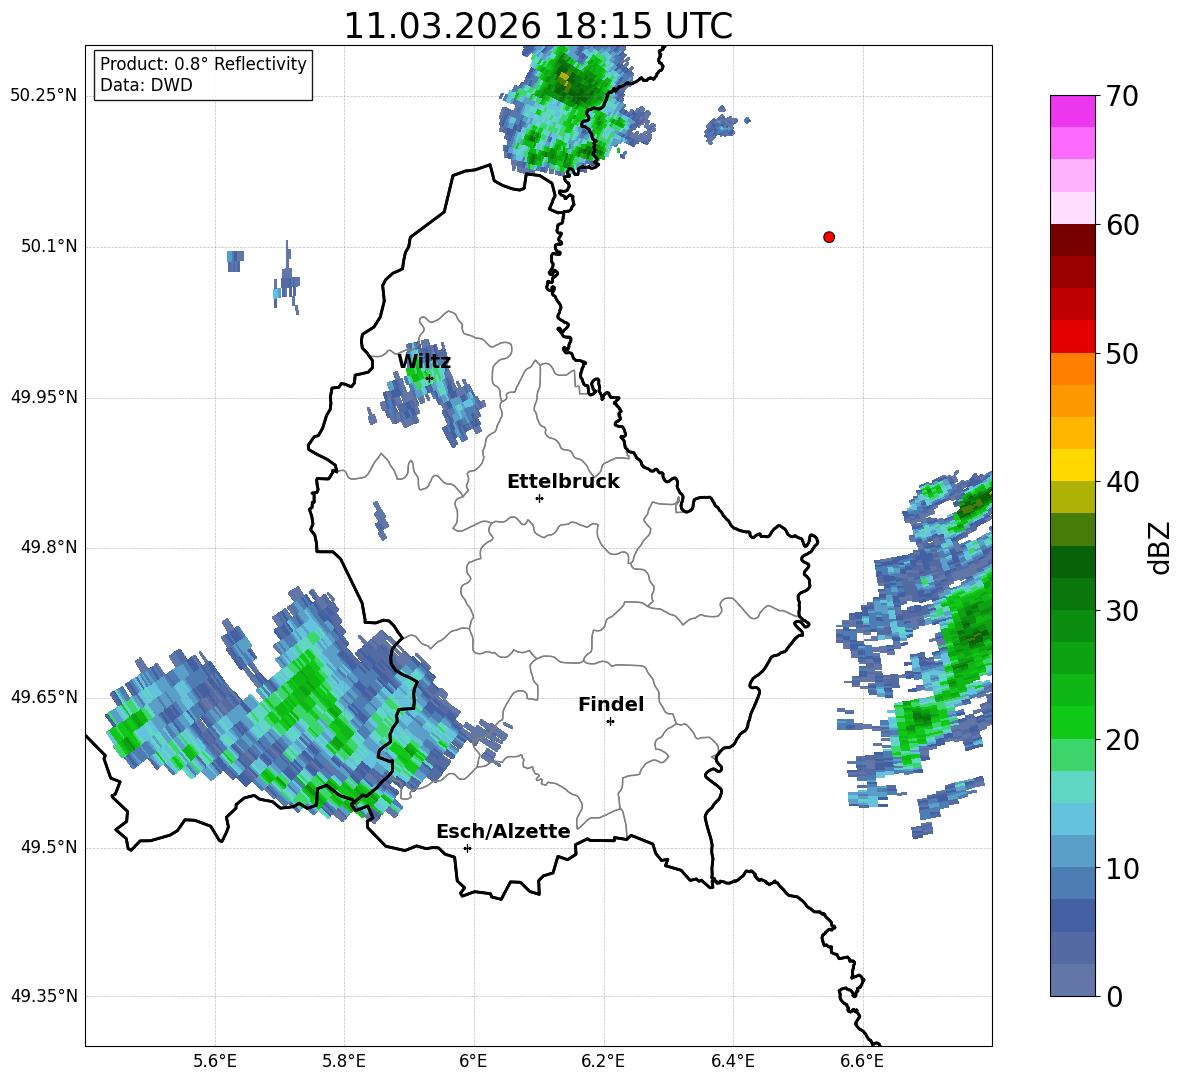
Task: Click the 49.35°N latitude label
Action: [x=44, y=996]
